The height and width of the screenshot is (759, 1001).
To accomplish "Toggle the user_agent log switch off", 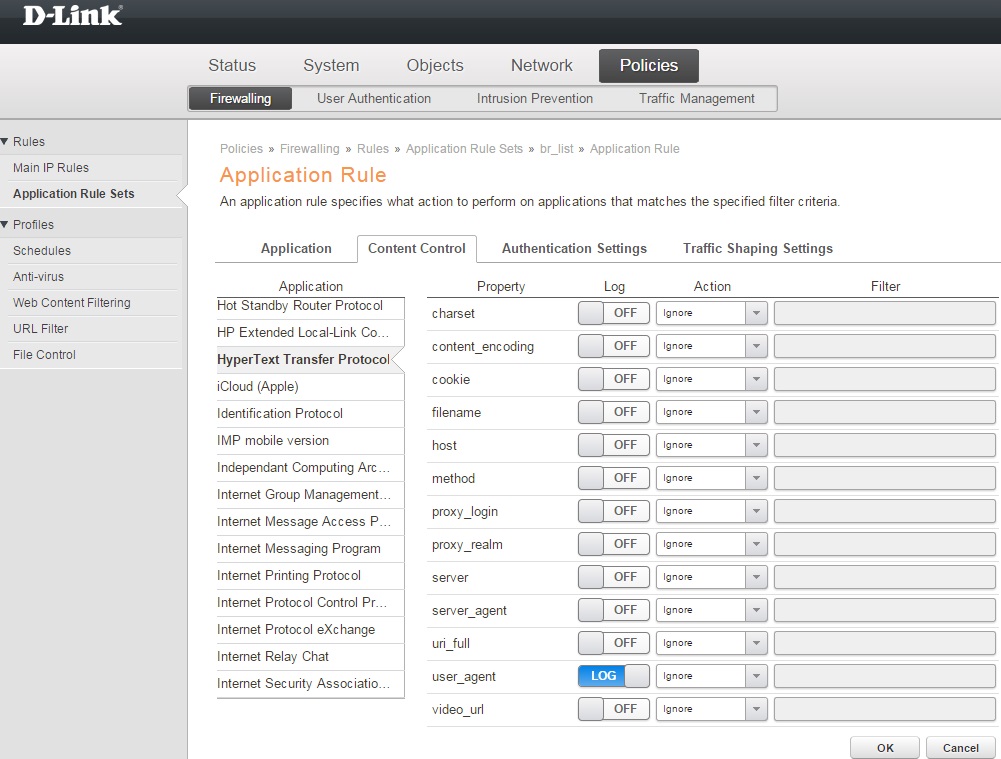I will (x=613, y=676).
